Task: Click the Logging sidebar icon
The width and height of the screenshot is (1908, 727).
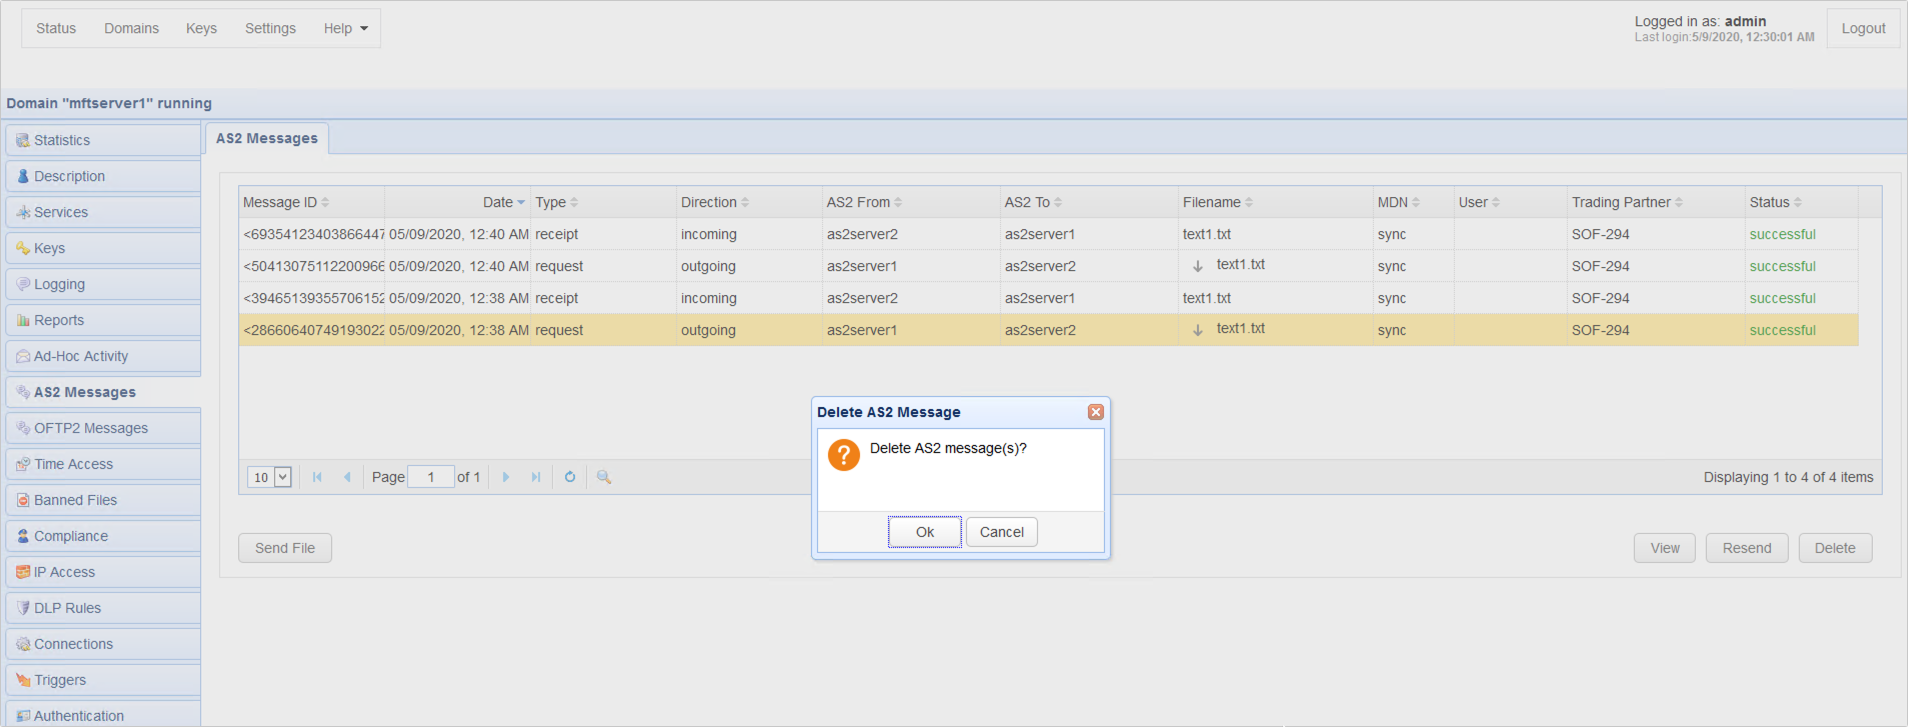Action: coord(23,285)
